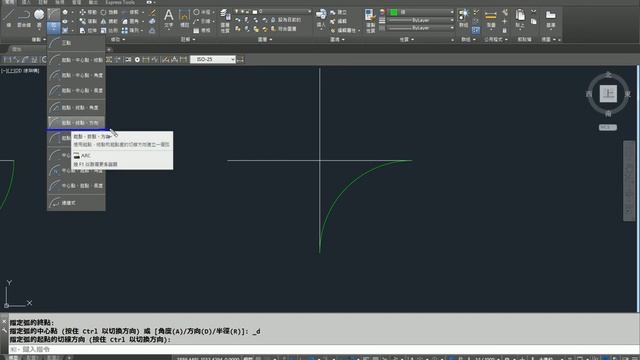The image size is (640, 360).
Task: Close the command line window
Action: coord(4,322)
